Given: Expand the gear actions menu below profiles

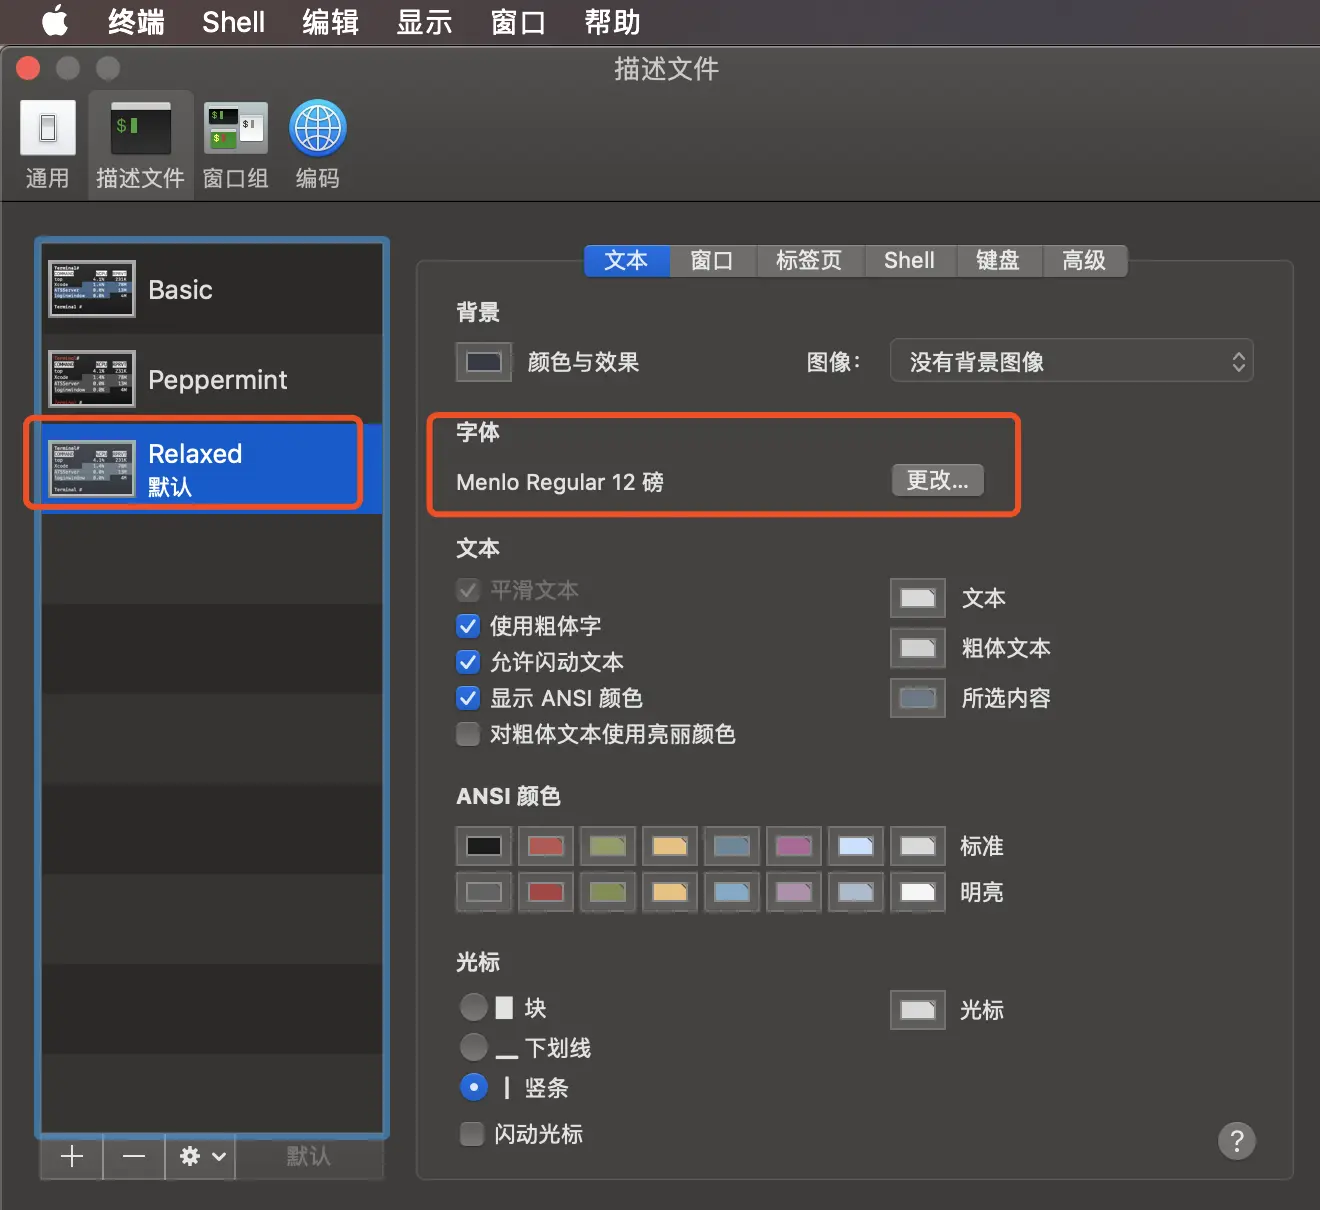Looking at the screenshot, I should tap(201, 1157).
